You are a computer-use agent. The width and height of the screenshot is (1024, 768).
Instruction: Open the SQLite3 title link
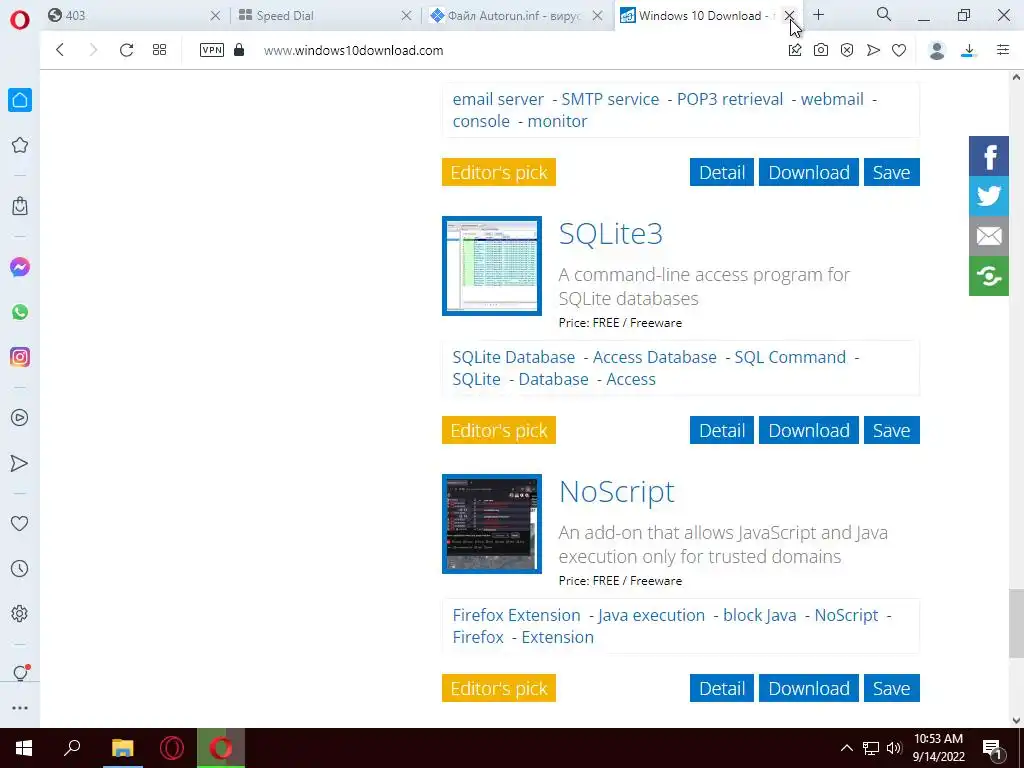(x=611, y=234)
